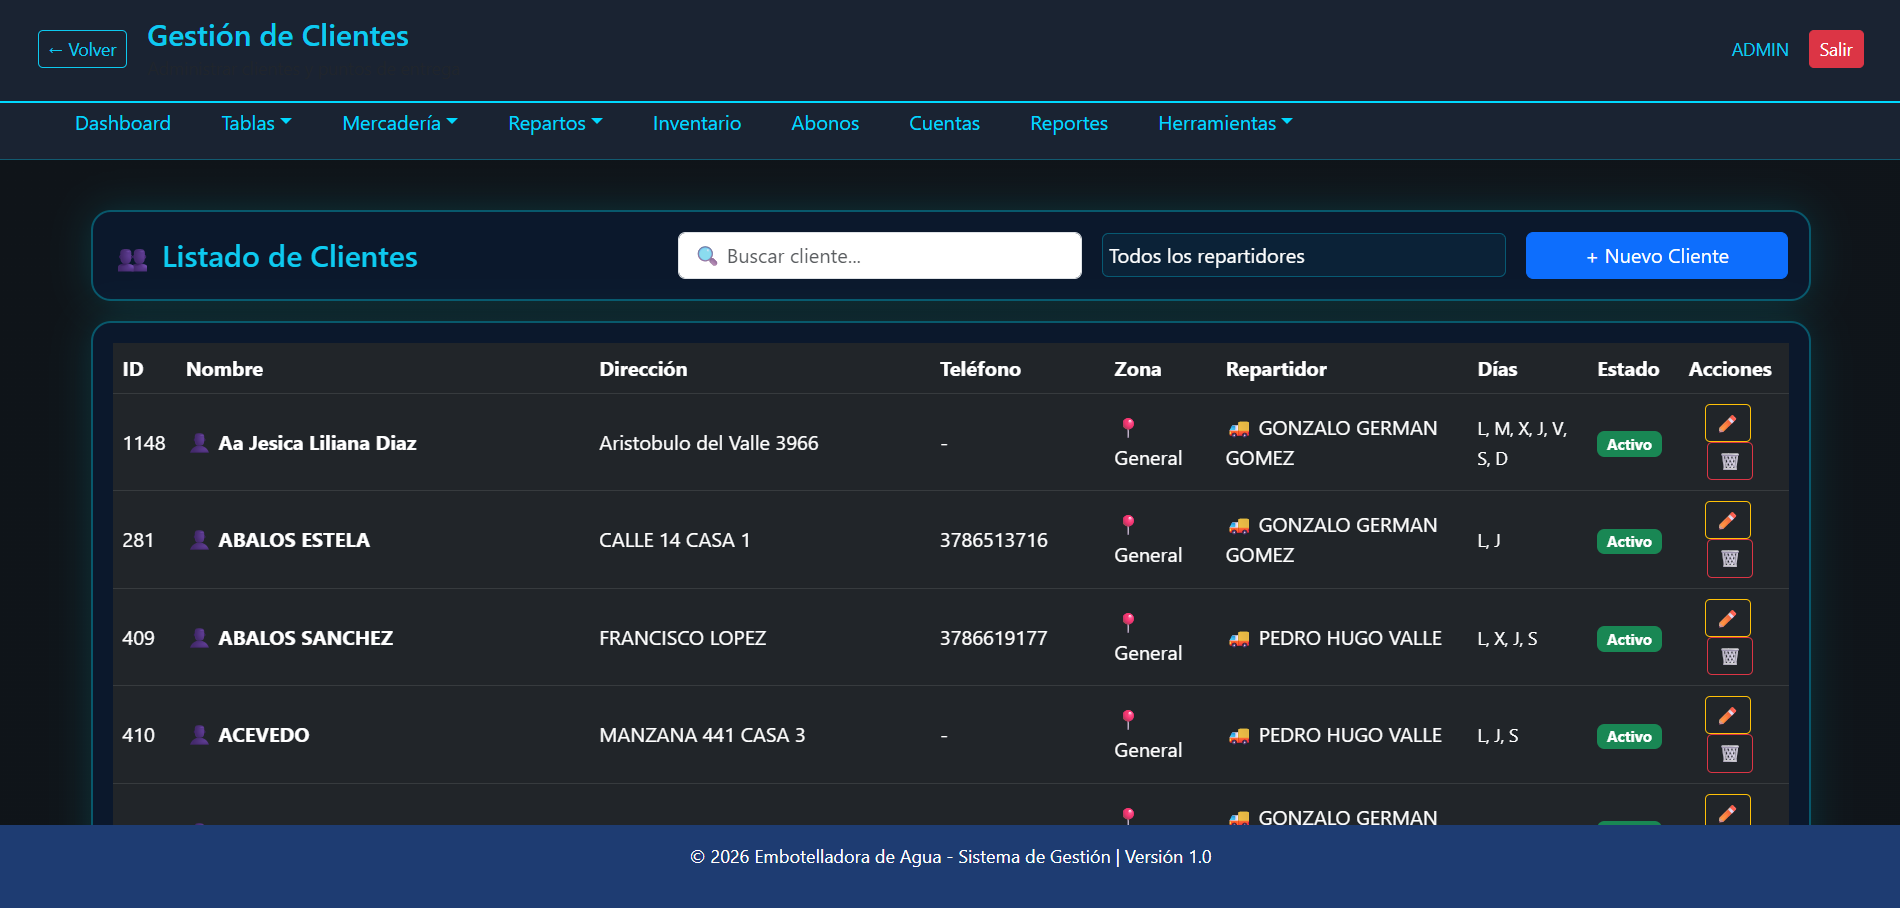
Task: Navigate to Reportes
Action: point(1068,123)
